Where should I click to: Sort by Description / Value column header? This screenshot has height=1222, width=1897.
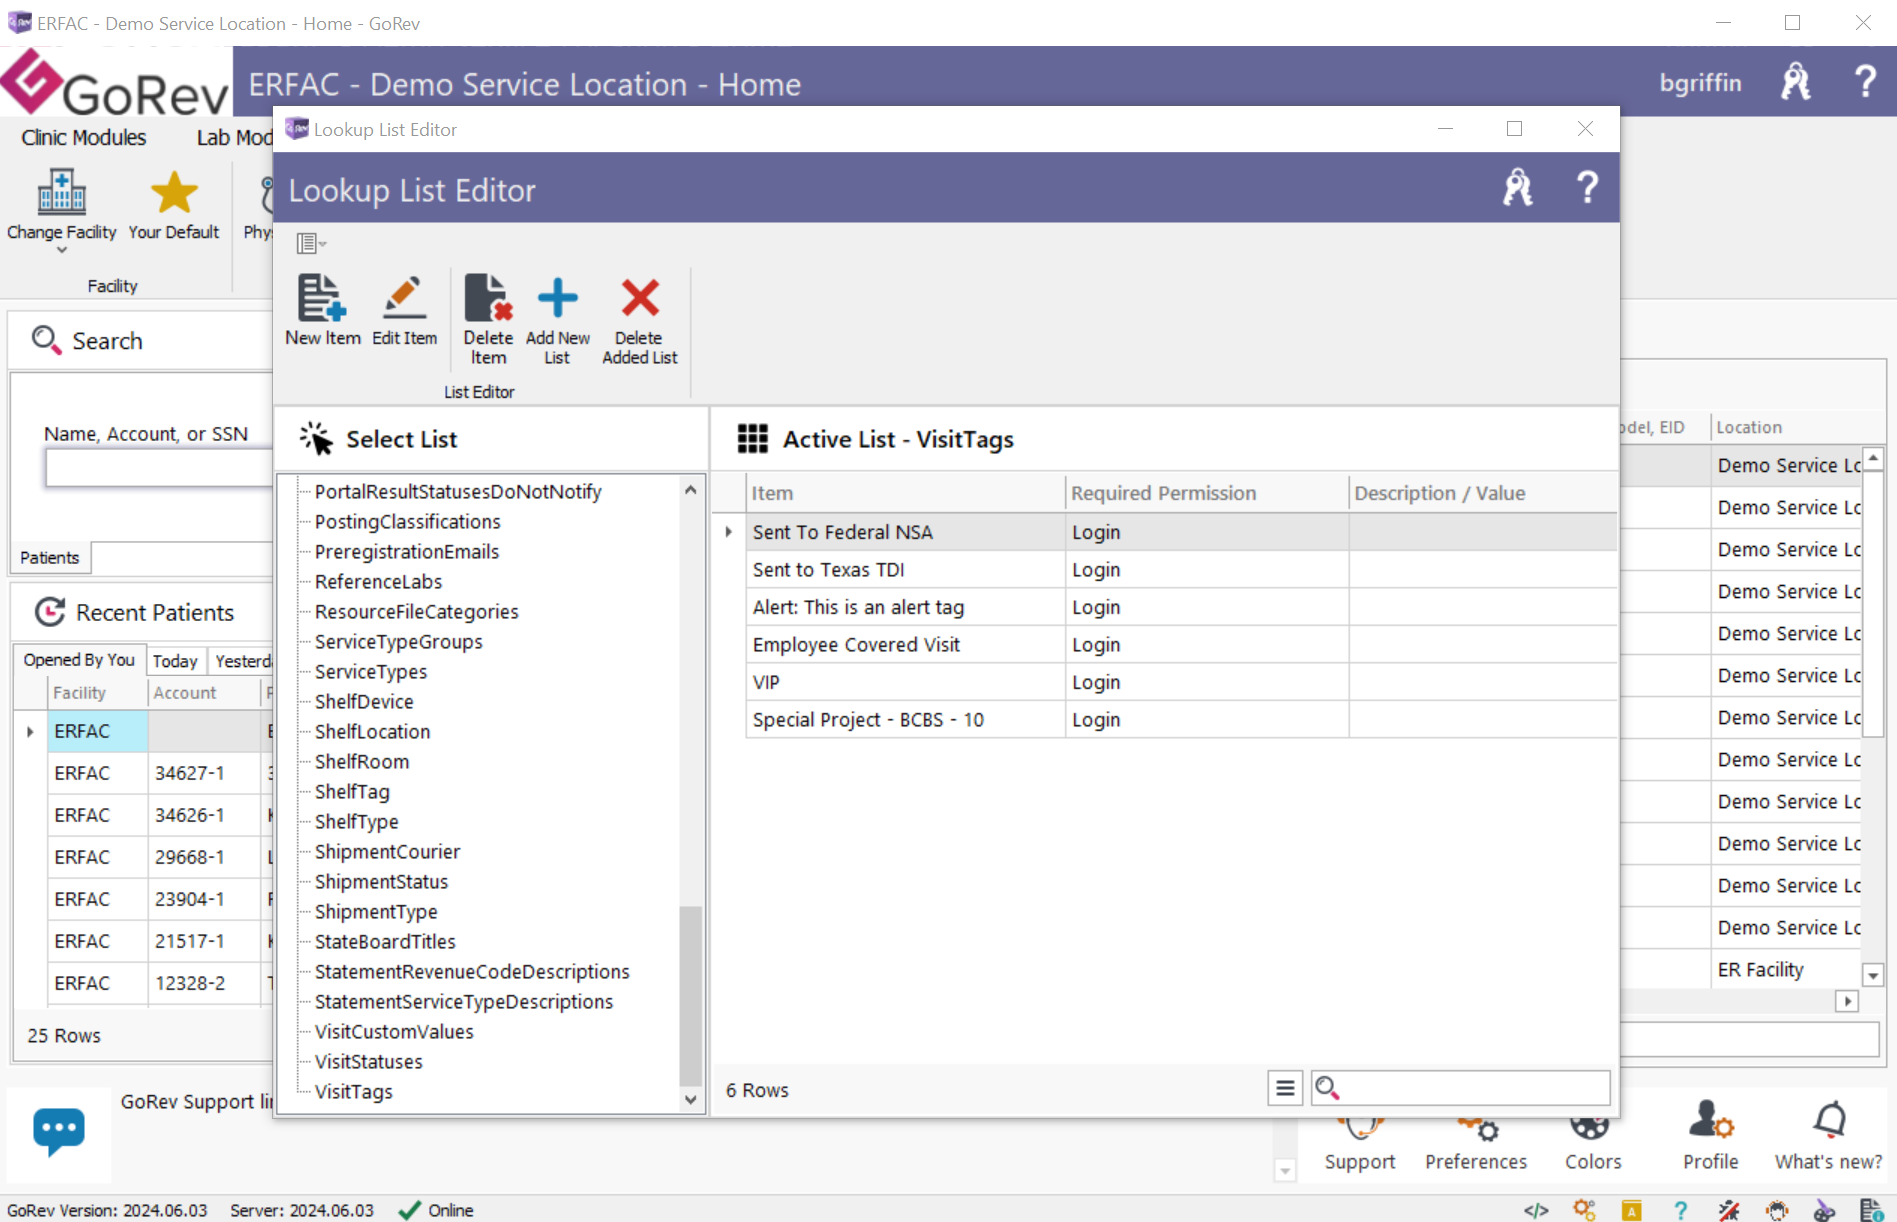pyautogui.click(x=1482, y=493)
